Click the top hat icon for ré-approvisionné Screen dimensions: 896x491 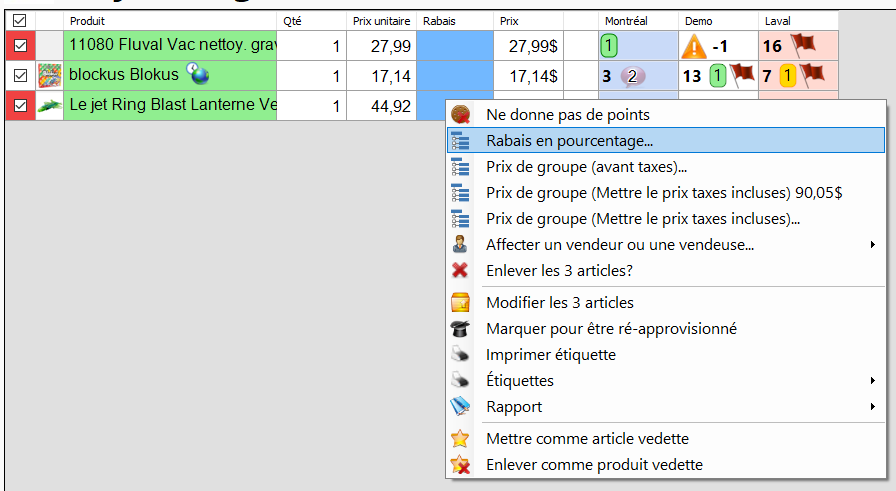pyautogui.click(x=460, y=329)
